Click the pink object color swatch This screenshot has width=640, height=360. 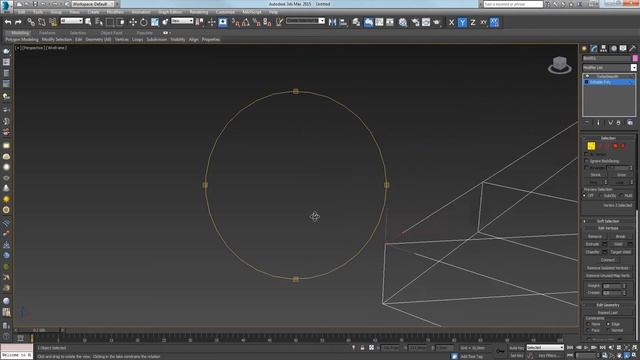point(635,58)
